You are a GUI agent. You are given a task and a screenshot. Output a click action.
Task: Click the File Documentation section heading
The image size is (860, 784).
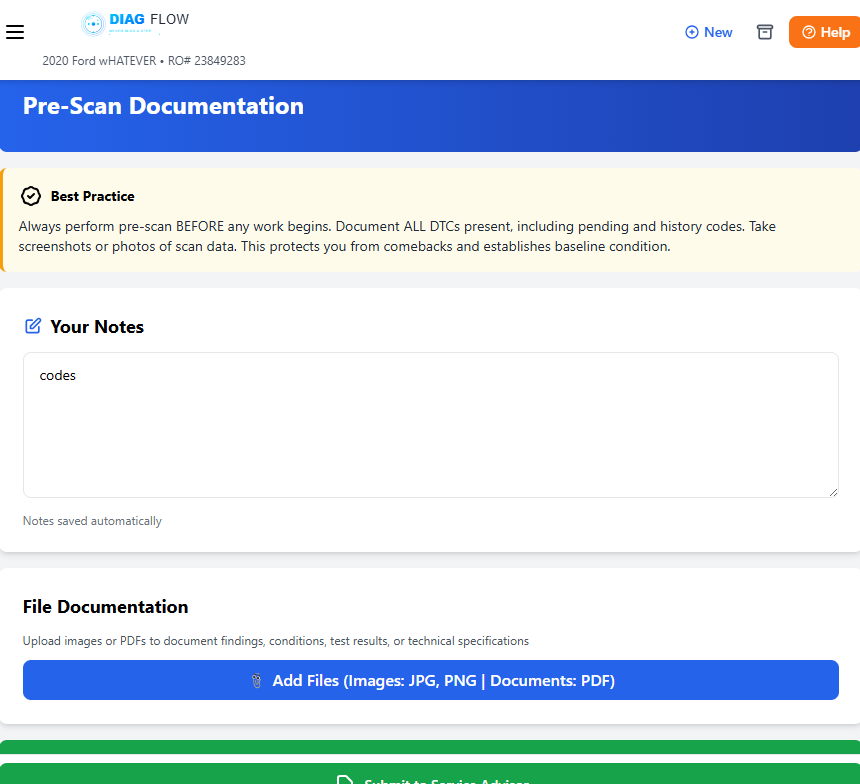point(106,607)
